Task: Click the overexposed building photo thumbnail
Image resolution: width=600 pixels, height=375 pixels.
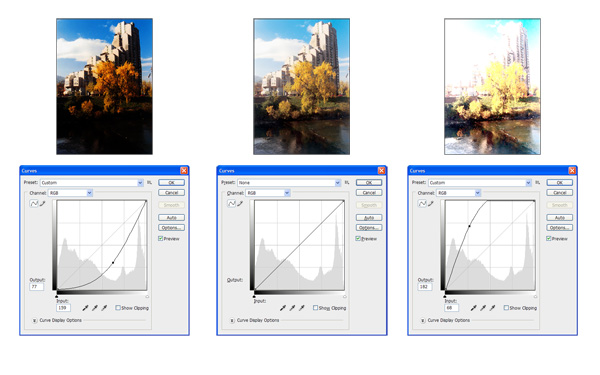Action: click(x=492, y=86)
